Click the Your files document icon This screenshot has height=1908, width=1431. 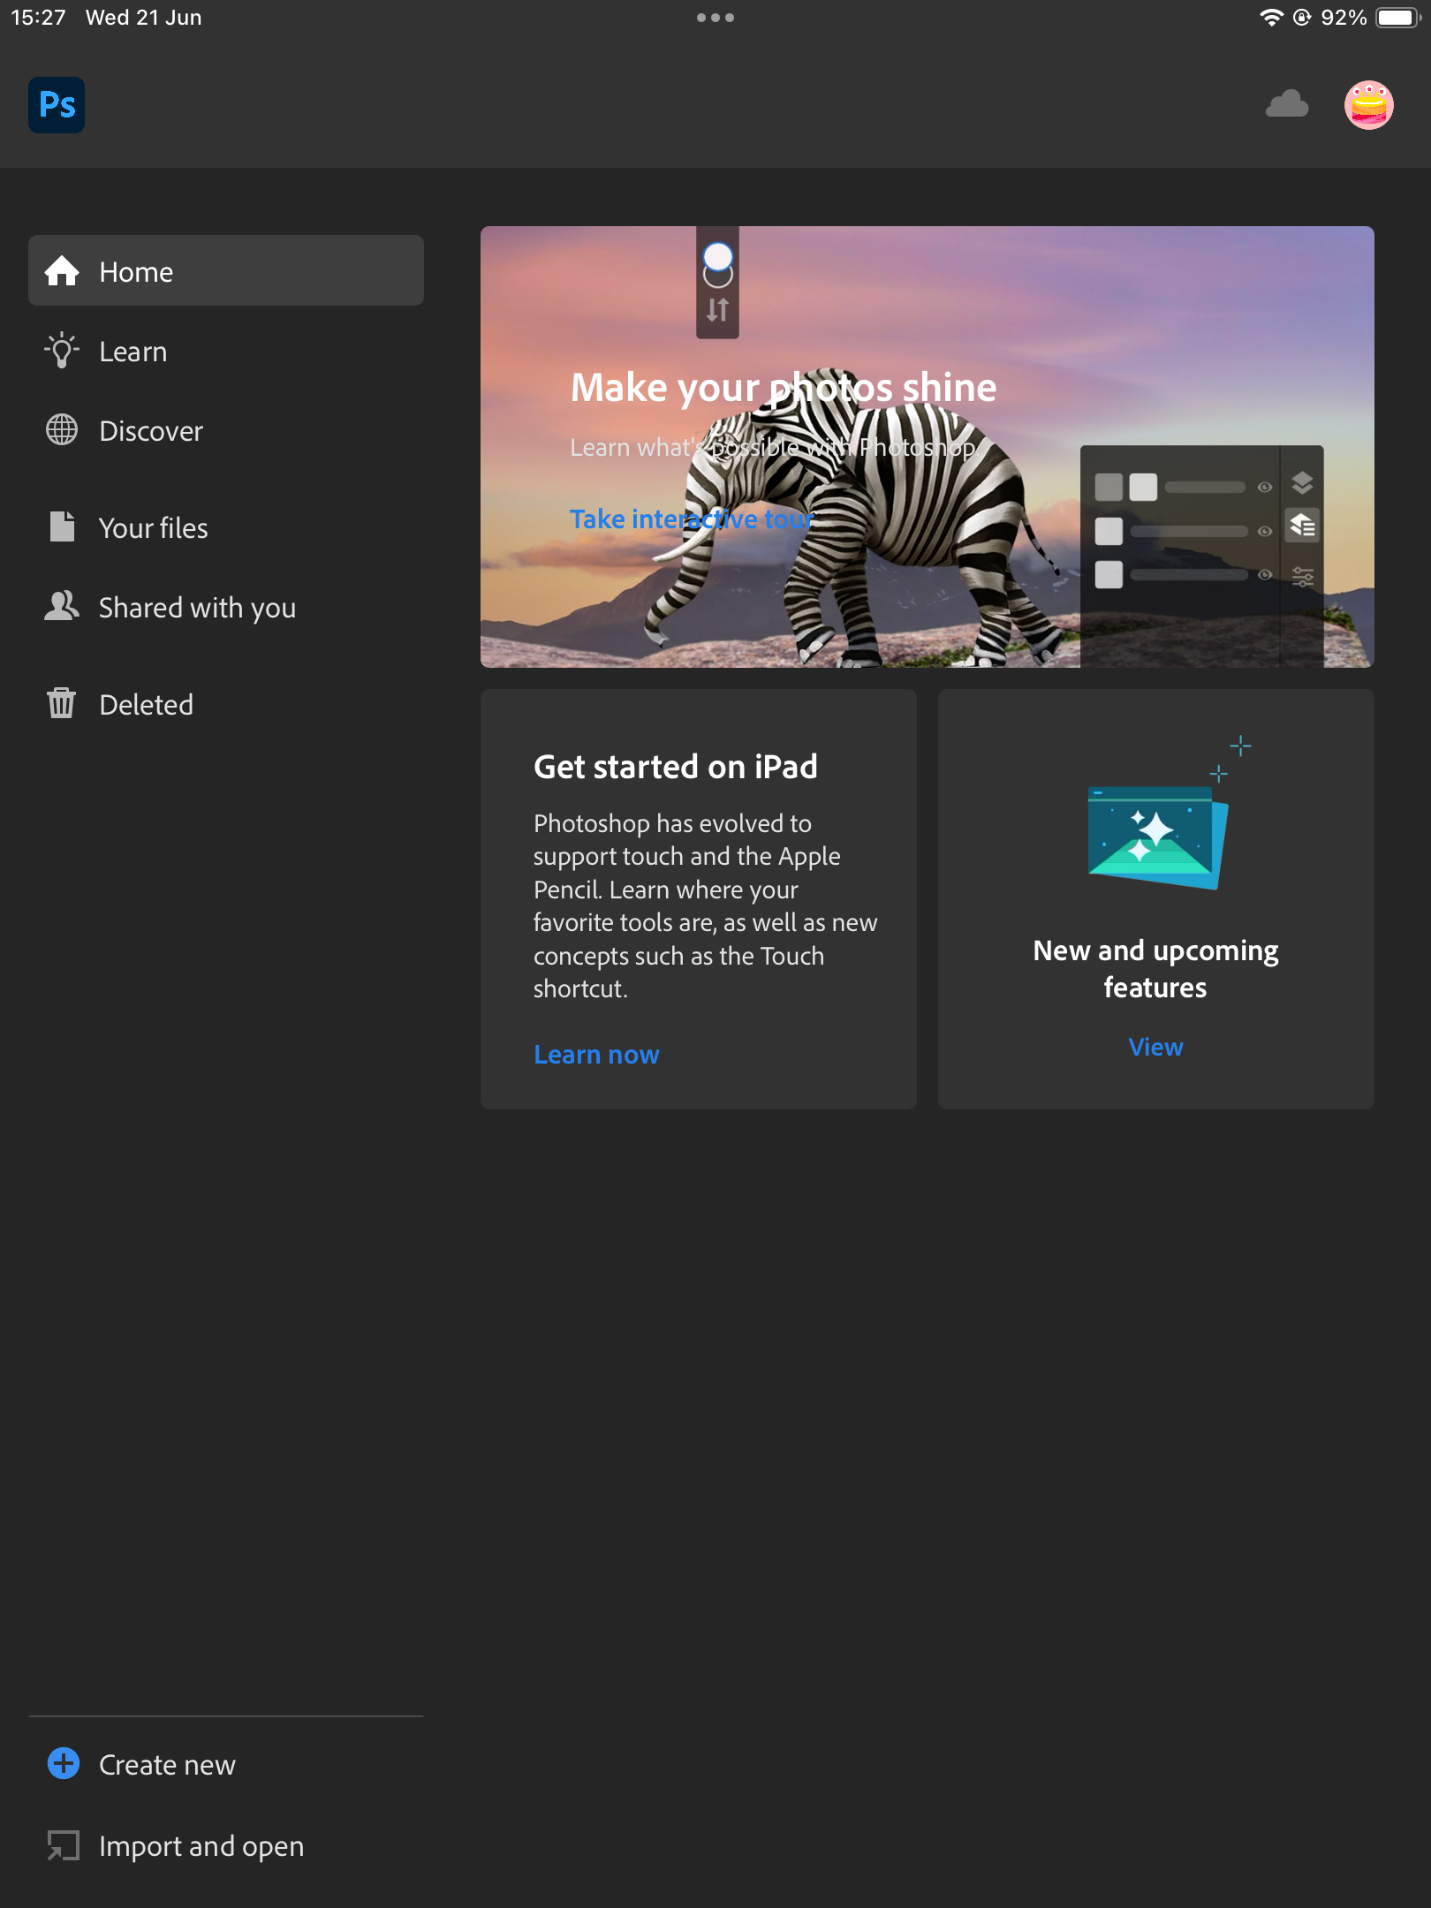pyautogui.click(x=62, y=527)
